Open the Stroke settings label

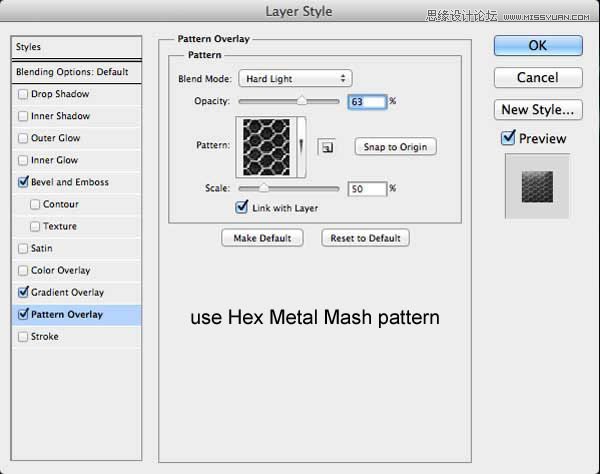click(x=45, y=337)
